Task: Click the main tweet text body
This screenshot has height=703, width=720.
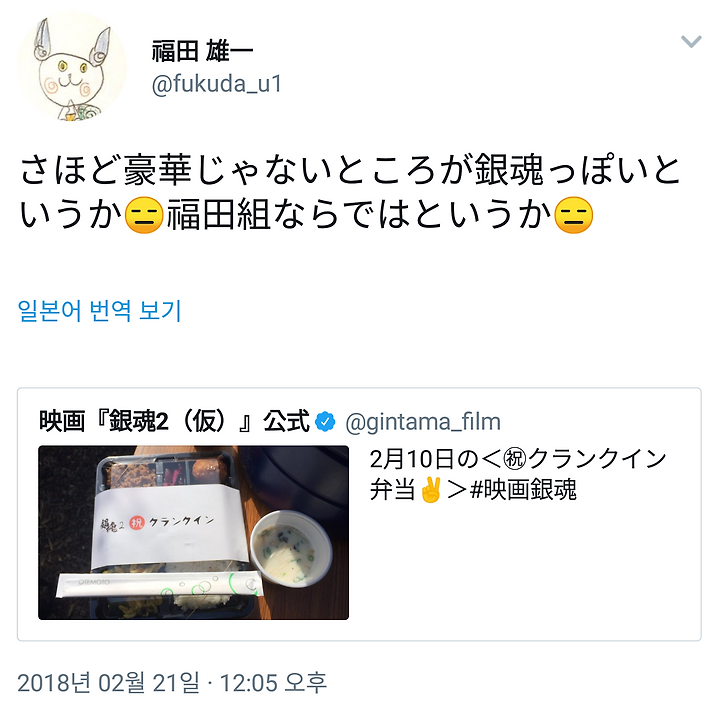Action: coord(350,192)
